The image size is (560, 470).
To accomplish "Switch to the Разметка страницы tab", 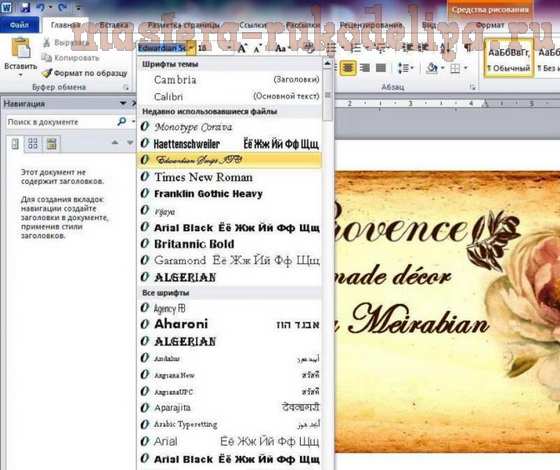I will tap(184, 25).
